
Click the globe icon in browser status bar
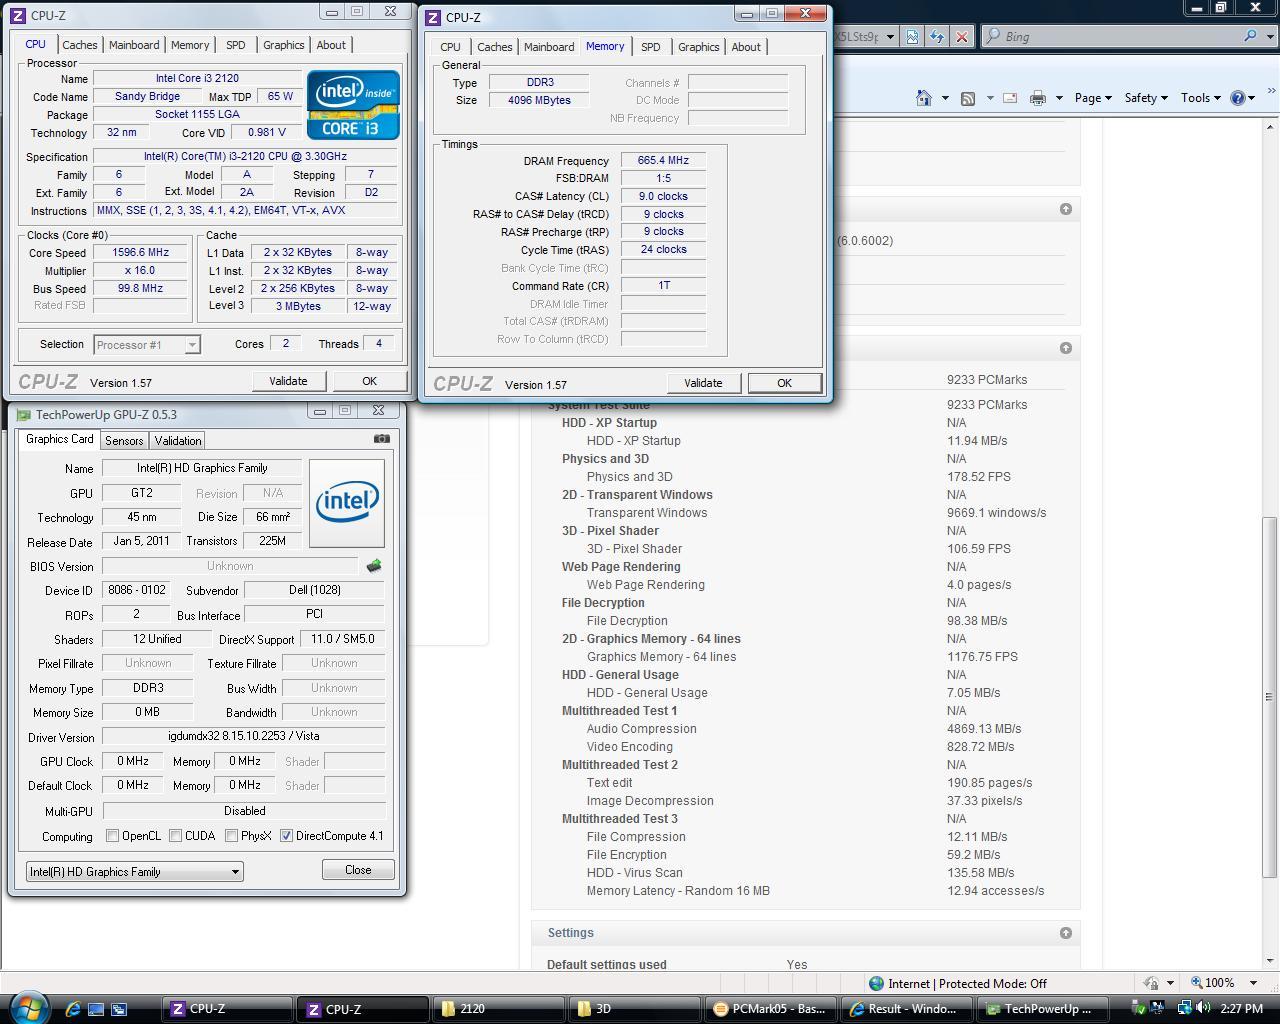[x=876, y=983]
